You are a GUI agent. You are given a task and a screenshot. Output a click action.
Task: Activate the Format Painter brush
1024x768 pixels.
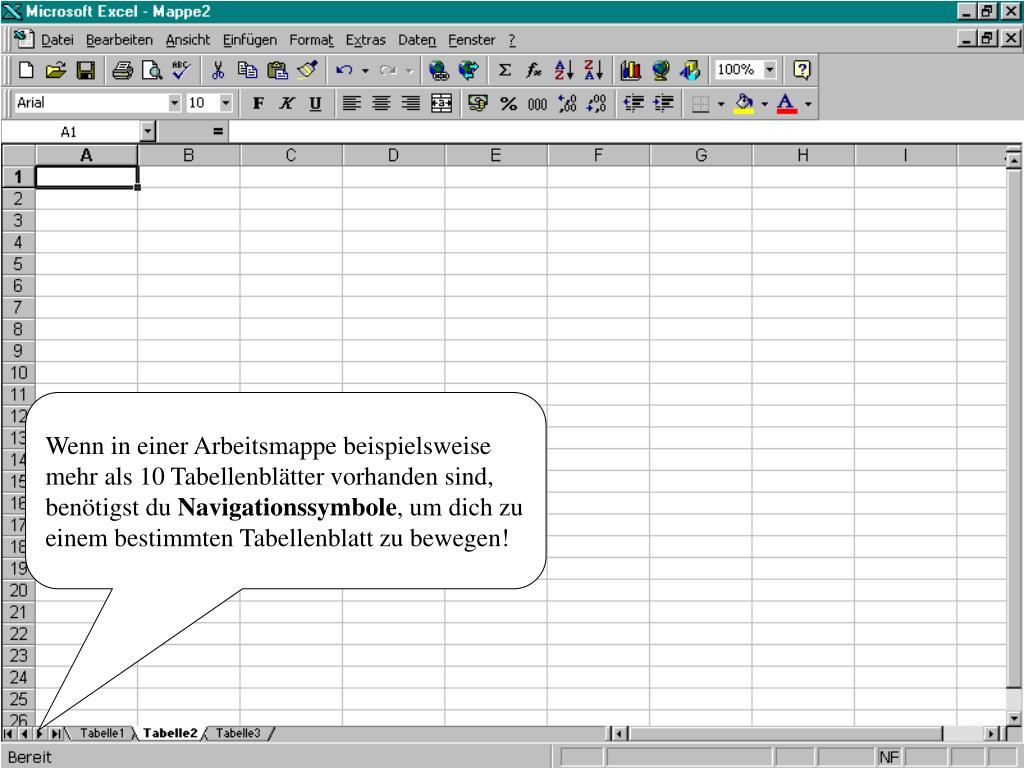pyautogui.click(x=307, y=70)
